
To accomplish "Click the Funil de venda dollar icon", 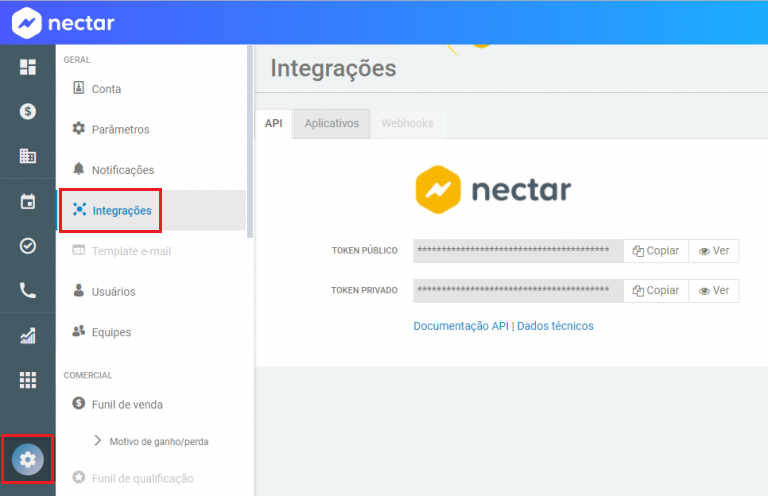I will (78, 403).
